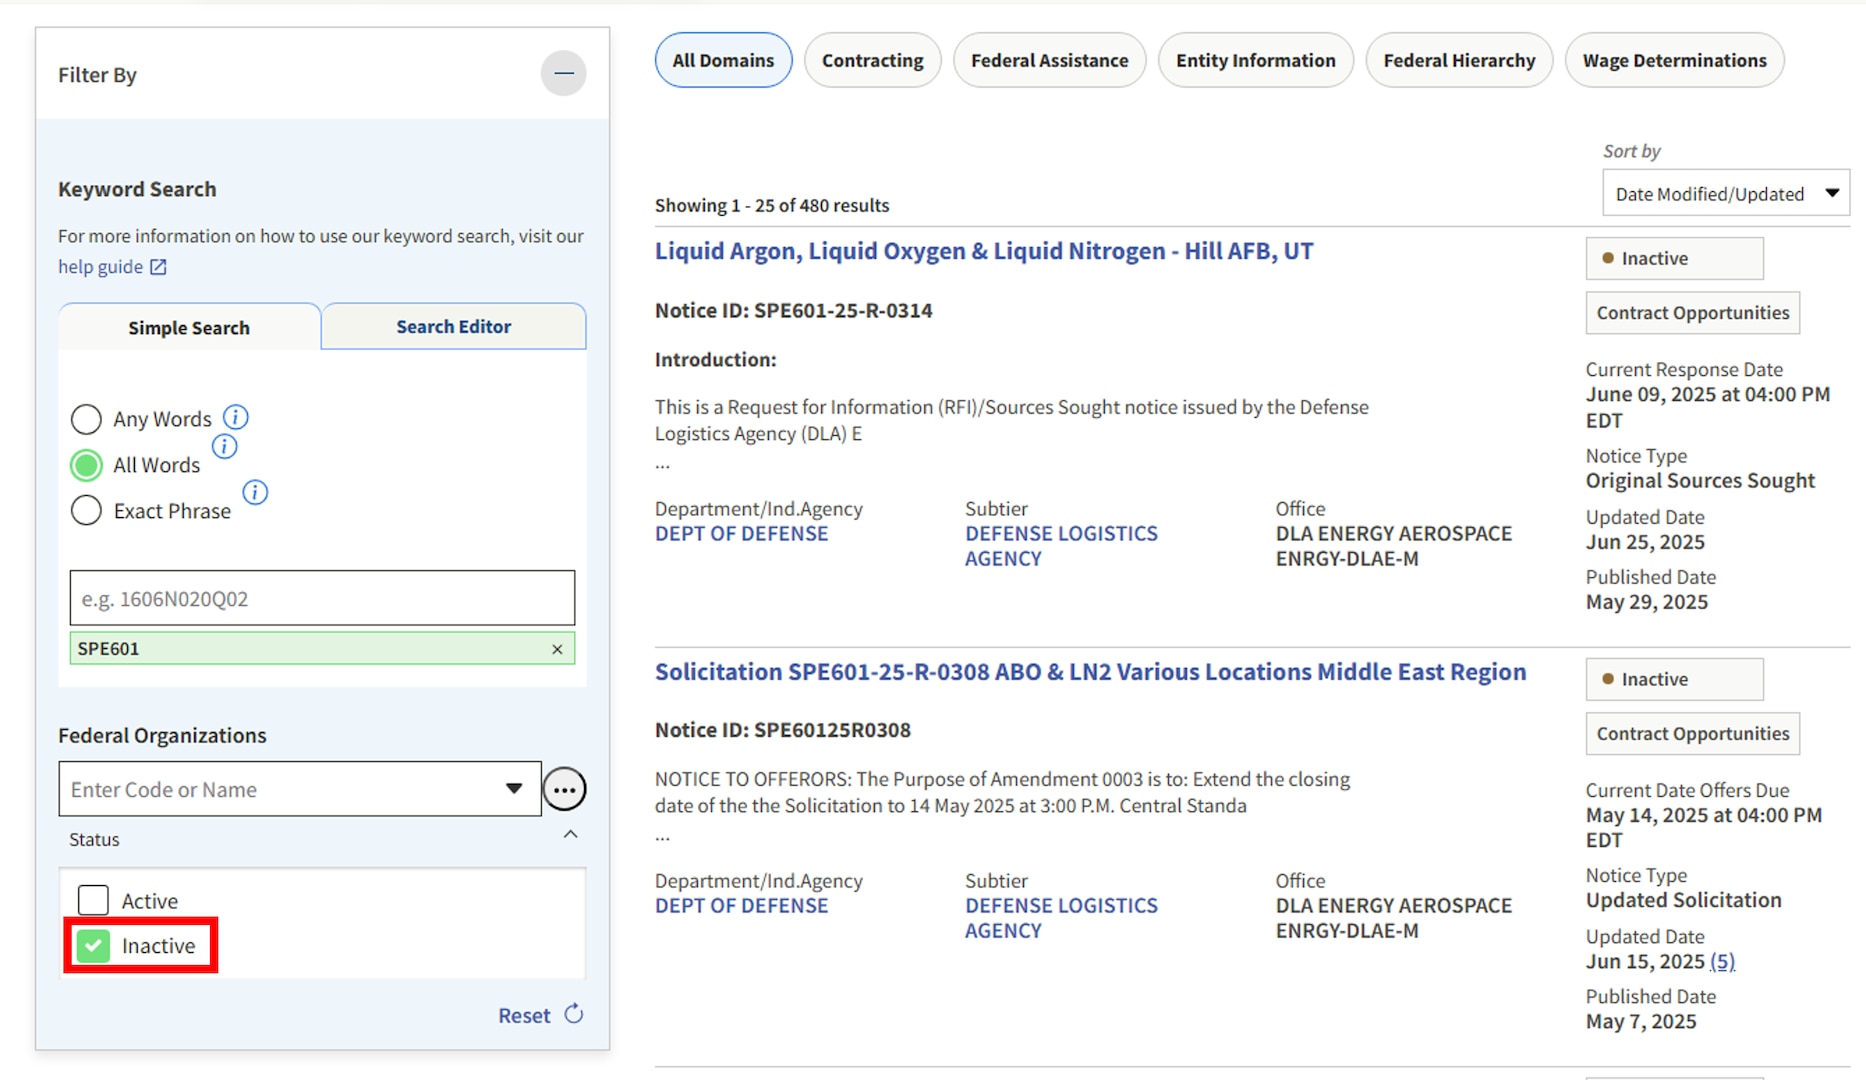Open the (5) updated date history link

[1723, 961]
